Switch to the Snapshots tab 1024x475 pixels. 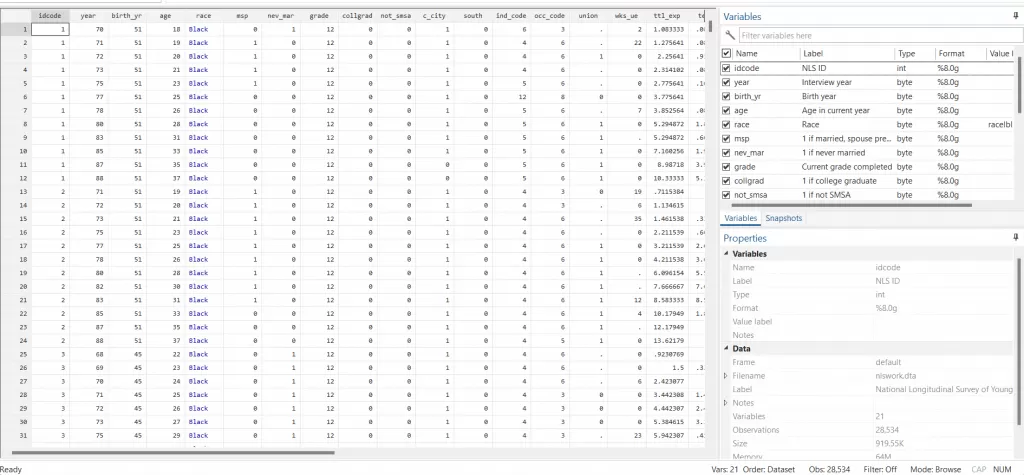click(782, 218)
